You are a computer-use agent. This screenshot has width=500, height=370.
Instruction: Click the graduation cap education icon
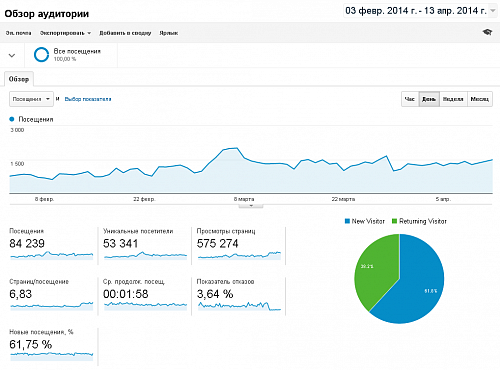[x=487, y=32]
